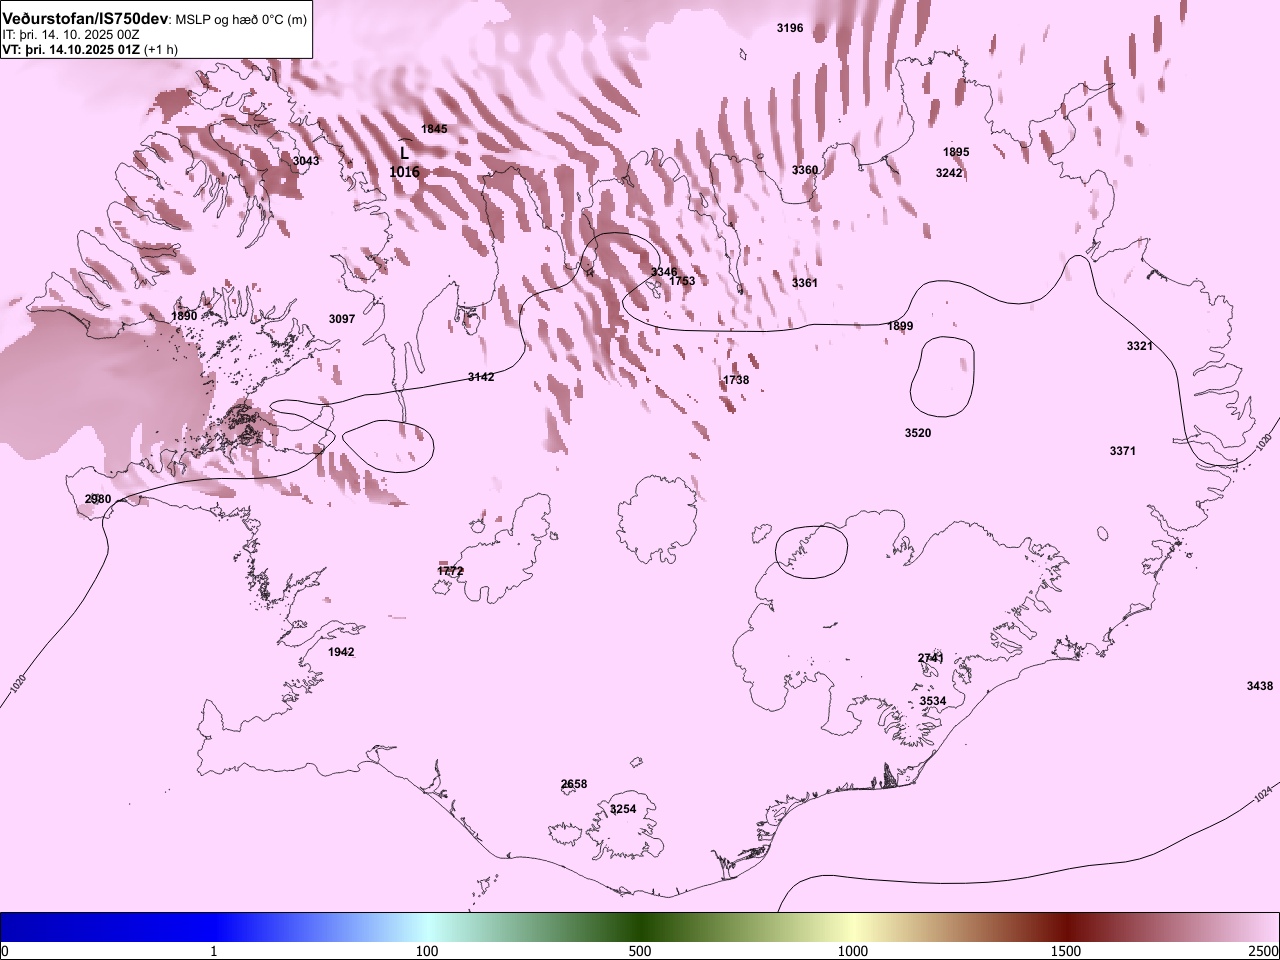
Task: Click the 1024 isobar label
Action: point(1263,796)
